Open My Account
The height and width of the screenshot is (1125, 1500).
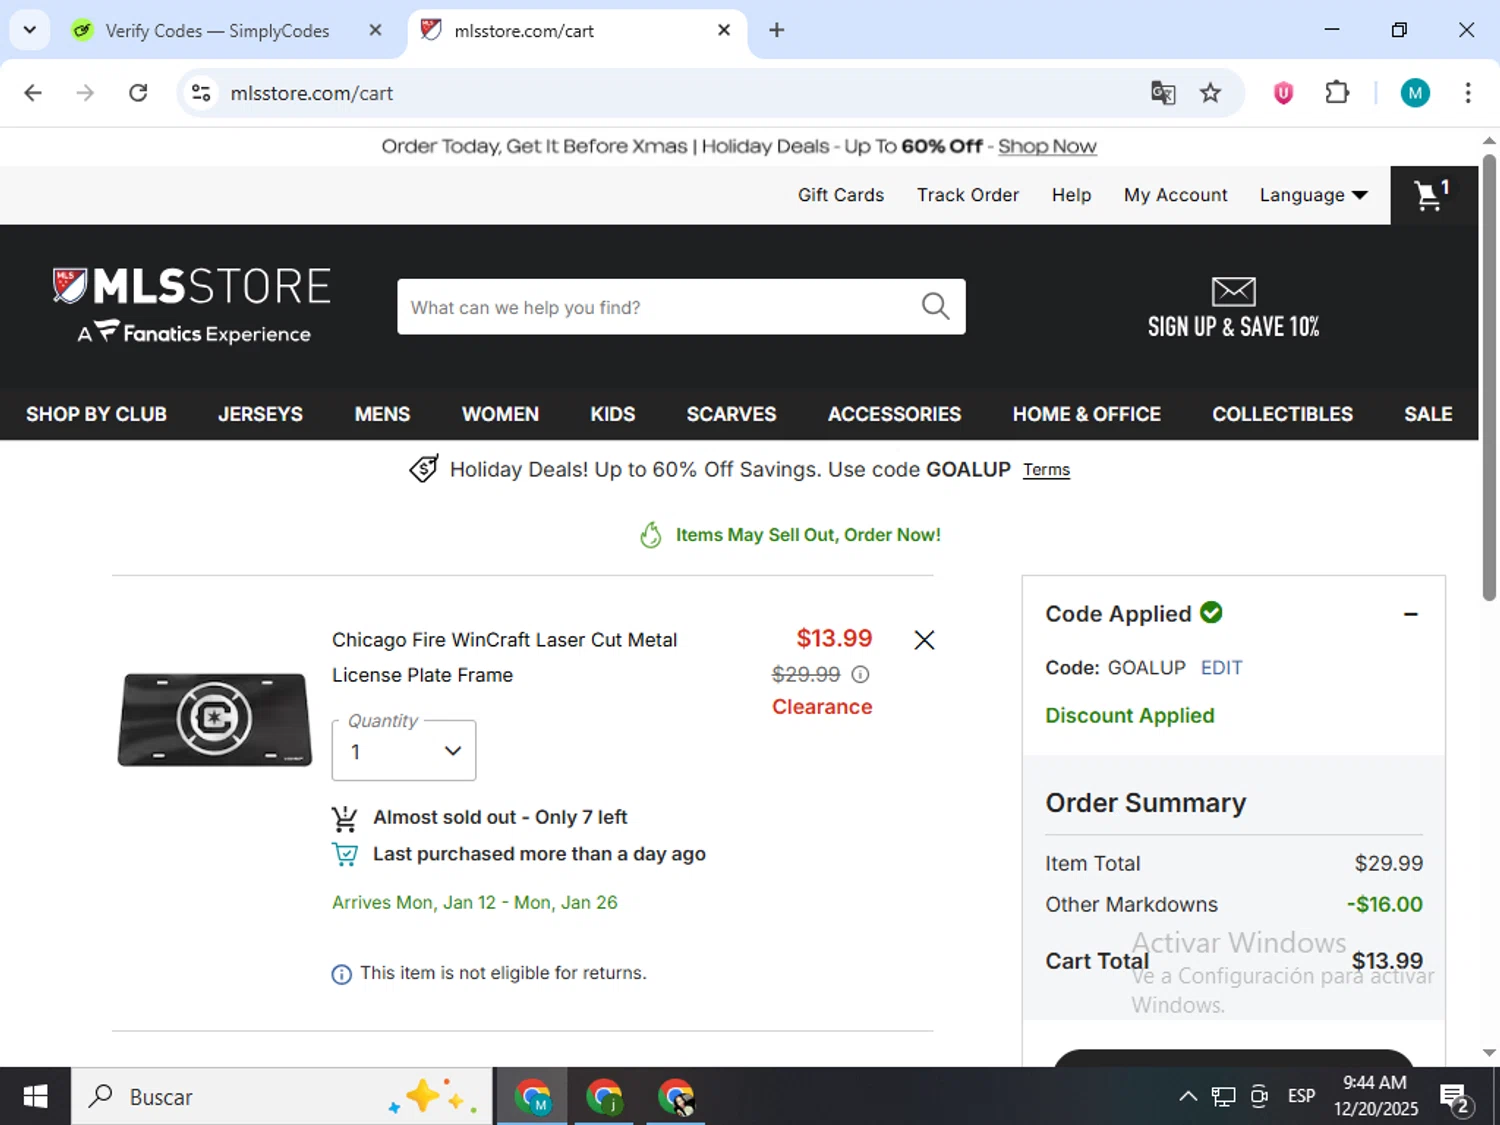coord(1175,195)
